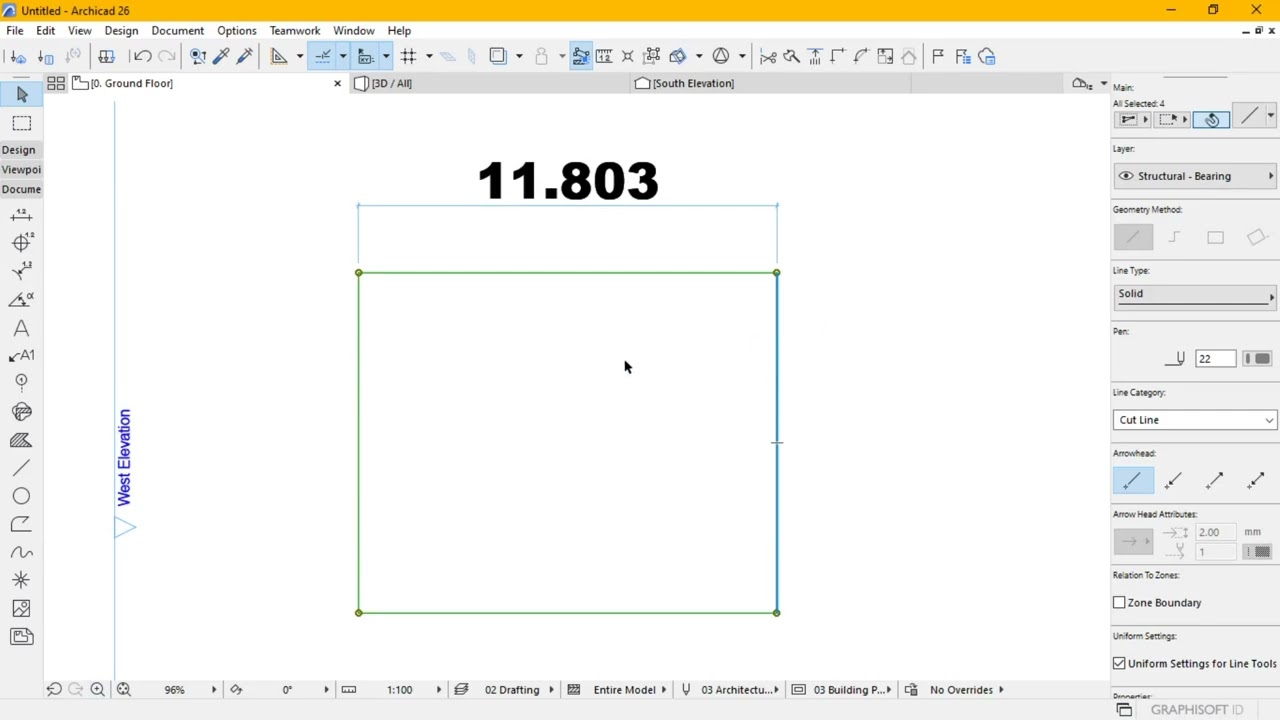Open the line settings dialog dropdown arrow
The height and width of the screenshot is (720, 1280).
point(1270,117)
